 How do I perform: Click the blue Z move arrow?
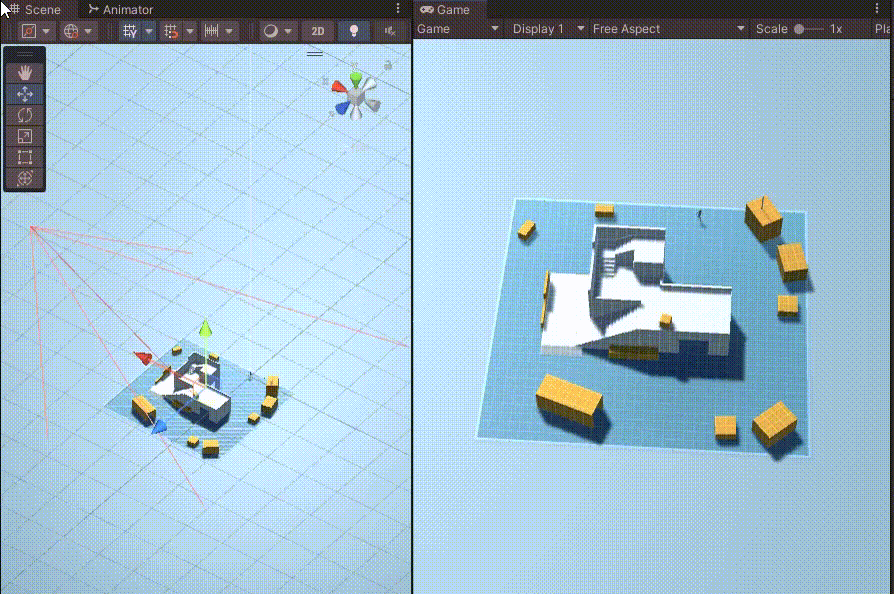coord(159,427)
